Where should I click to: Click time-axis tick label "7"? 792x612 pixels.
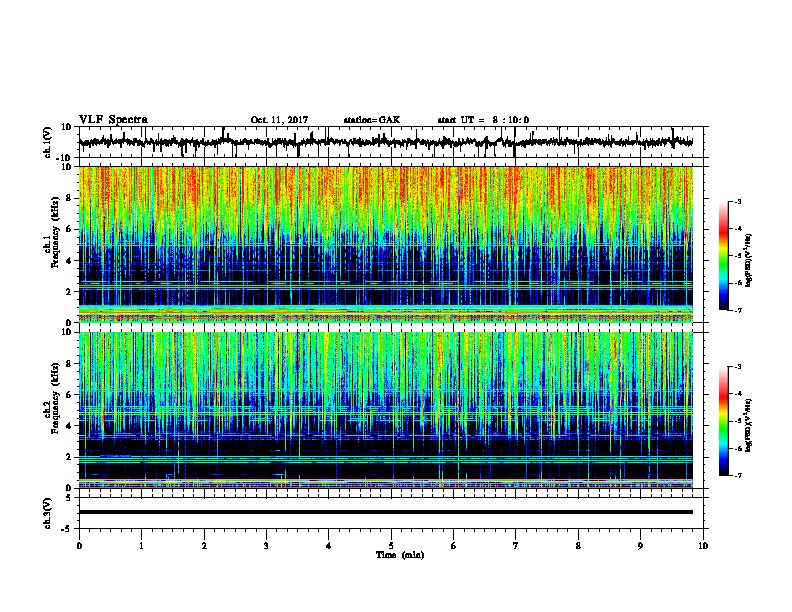pyautogui.click(x=516, y=546)
